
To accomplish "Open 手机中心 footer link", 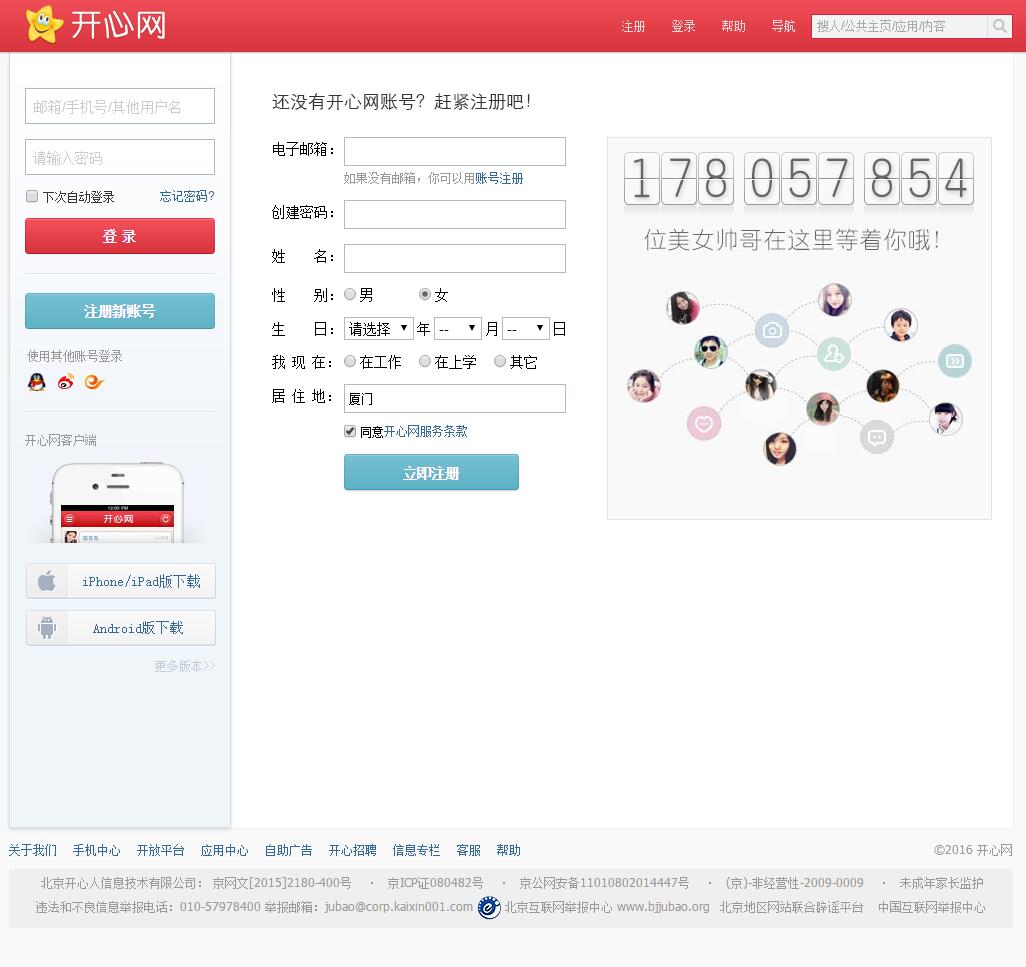I will click(x=96, y=850).
